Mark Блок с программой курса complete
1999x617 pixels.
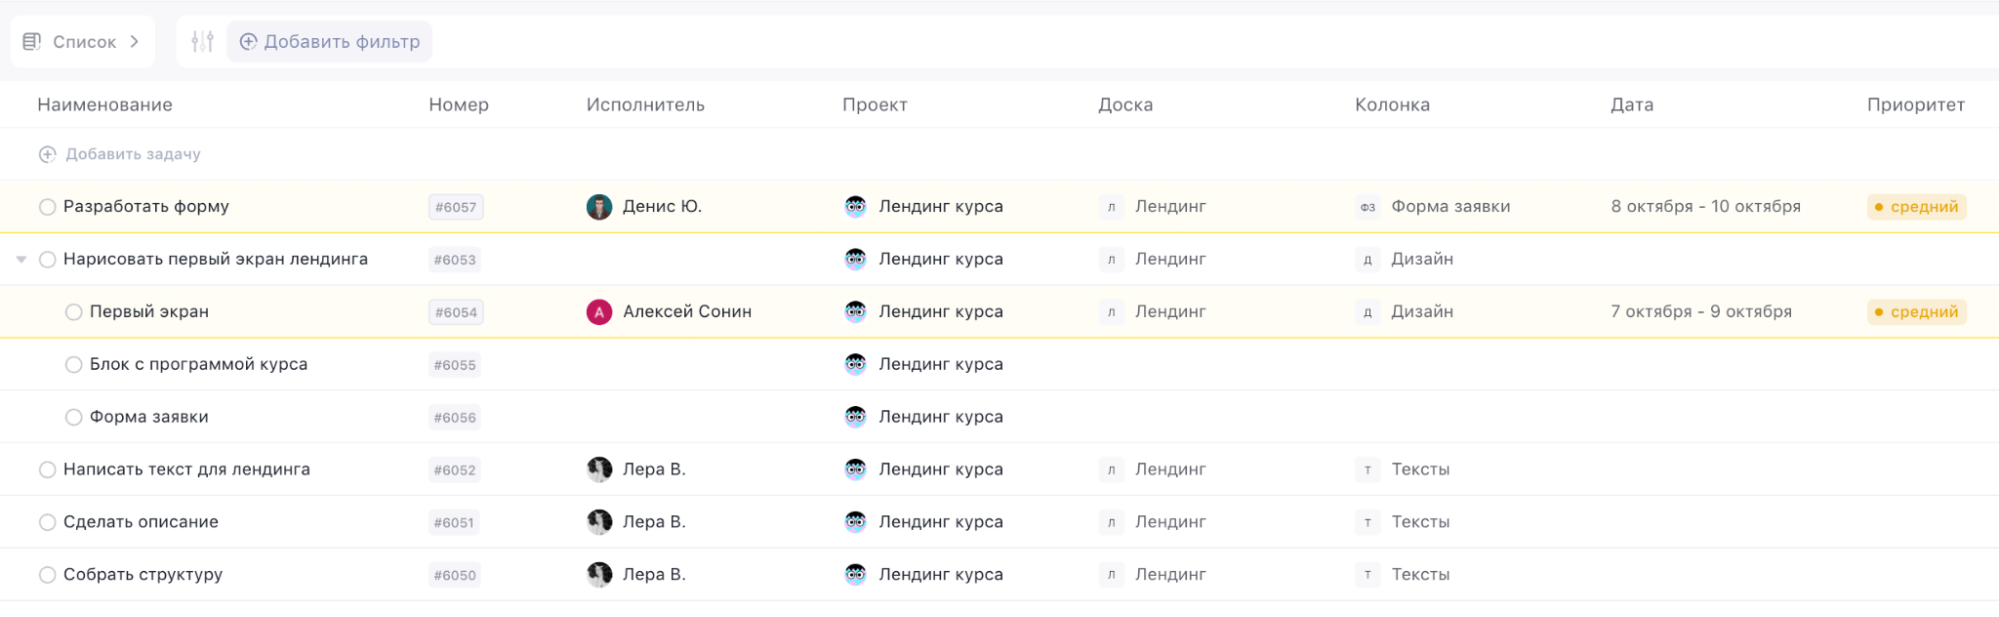(x=73, y=364)
